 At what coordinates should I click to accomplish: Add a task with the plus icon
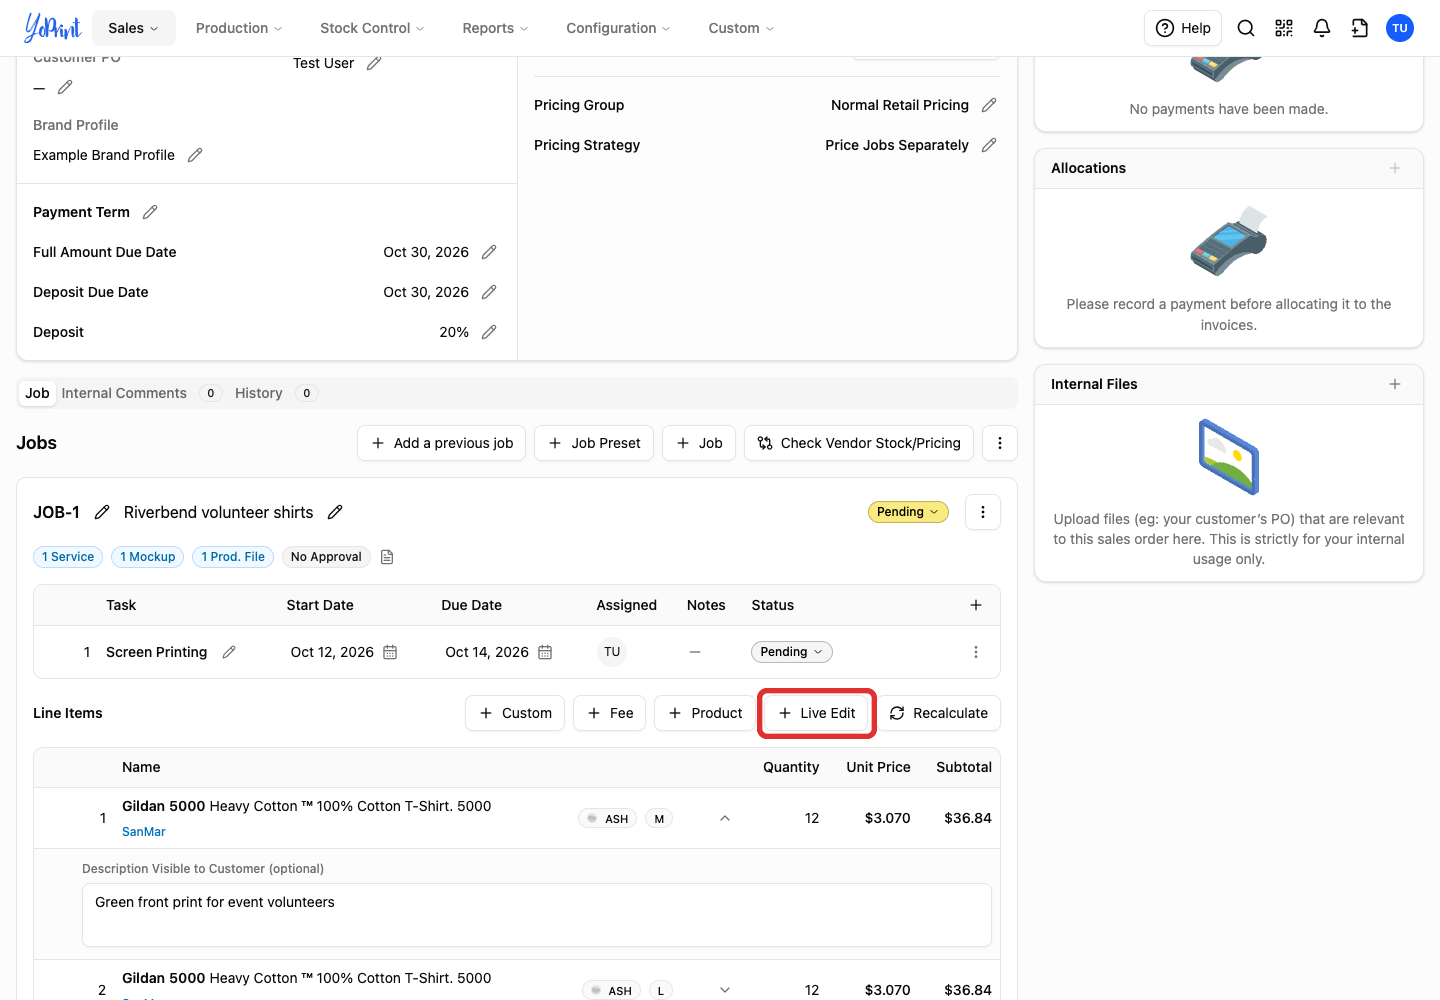[x=976, y=605]
